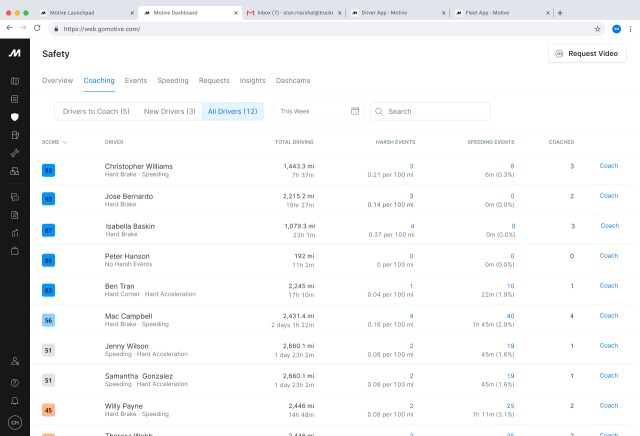Select the New Drivers (3) filter
The width and height of the screenshot is (640, 436).
169,111
